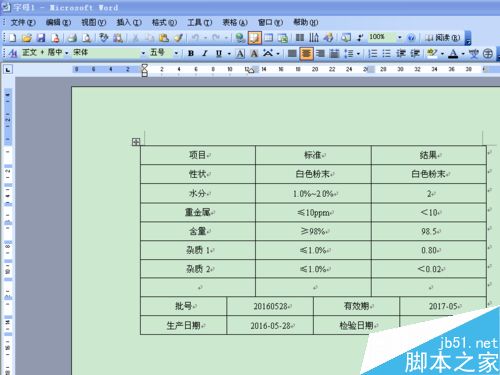Image resolution: width=500 pixels, height=375 pixels.
Task: Toggle align left
Action: pyautogui.click(x=292, y=53)
